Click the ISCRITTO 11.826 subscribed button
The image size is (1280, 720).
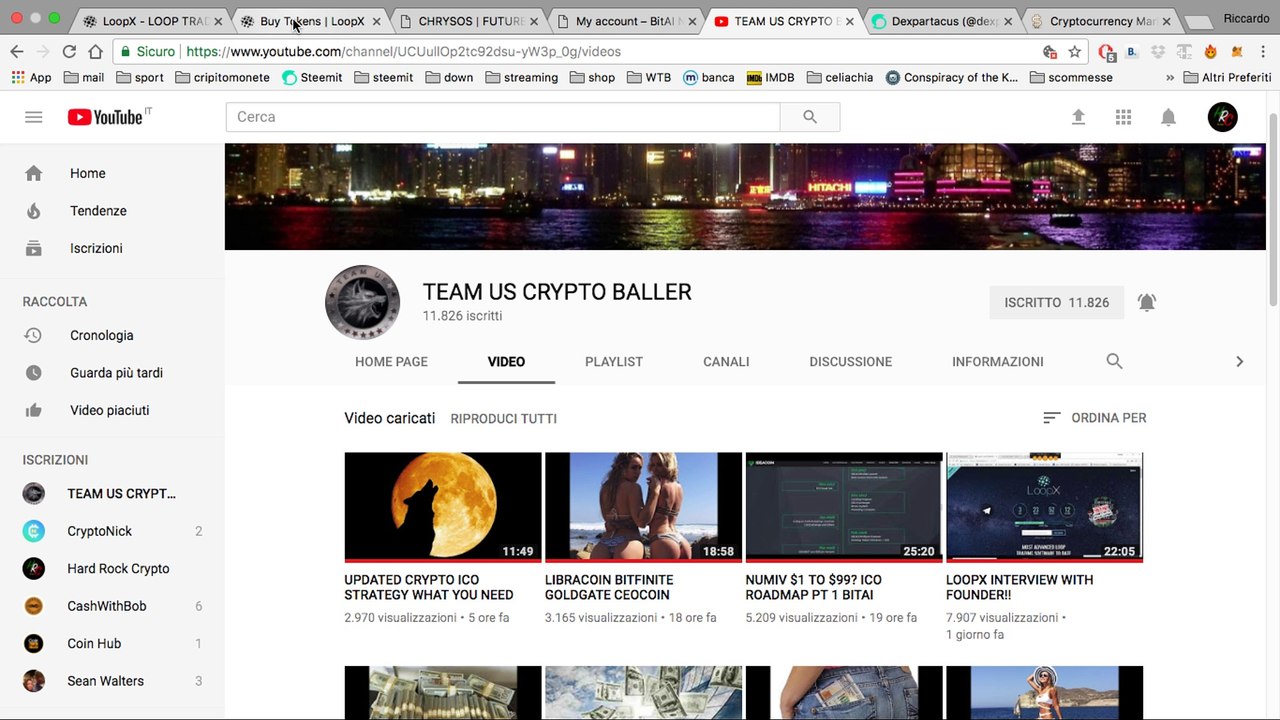[1057, 302]
